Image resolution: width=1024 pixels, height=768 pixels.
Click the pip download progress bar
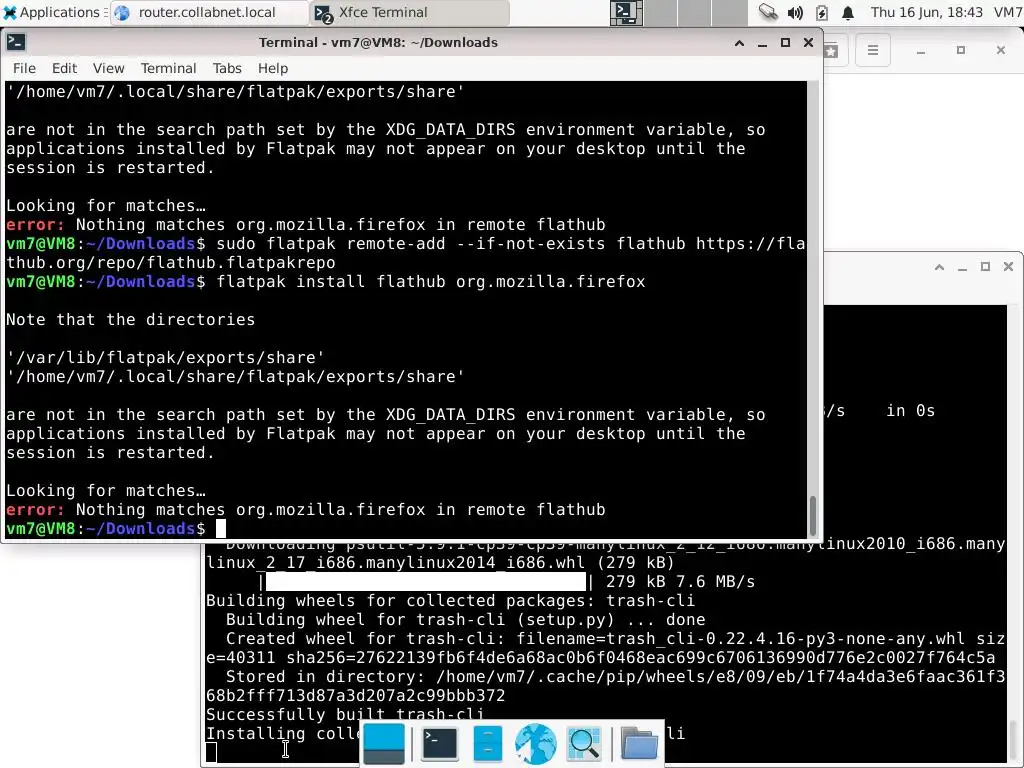(x=426, y=581)
